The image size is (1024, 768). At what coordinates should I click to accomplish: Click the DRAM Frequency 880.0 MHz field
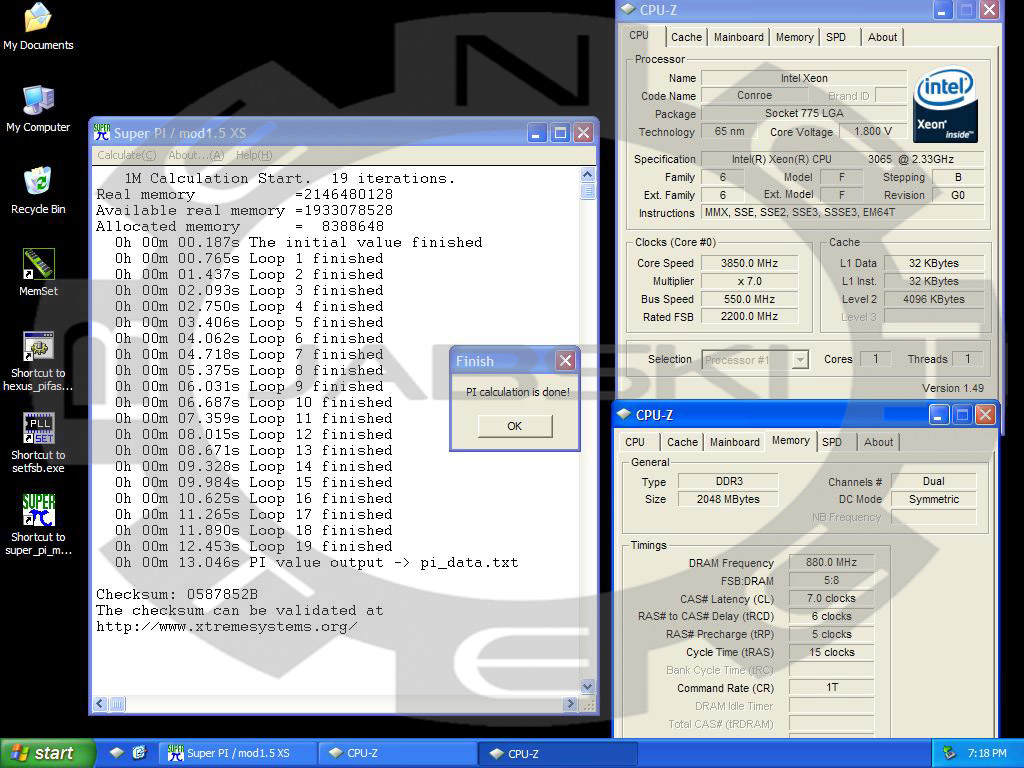(x=831, y=562)
